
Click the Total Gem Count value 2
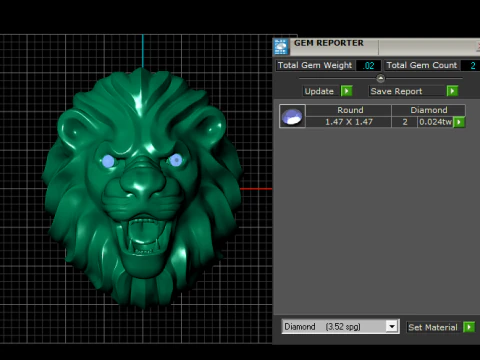pos(472,65)
